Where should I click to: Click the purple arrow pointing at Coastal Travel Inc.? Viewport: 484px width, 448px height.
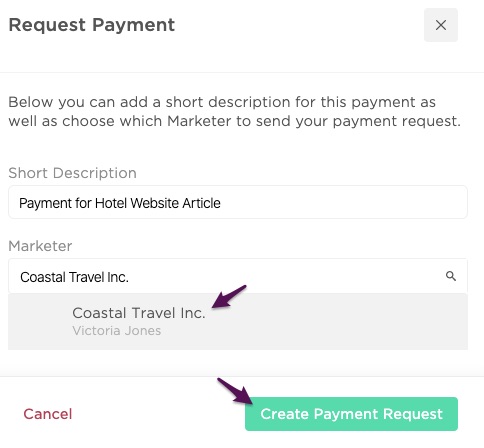229,296
